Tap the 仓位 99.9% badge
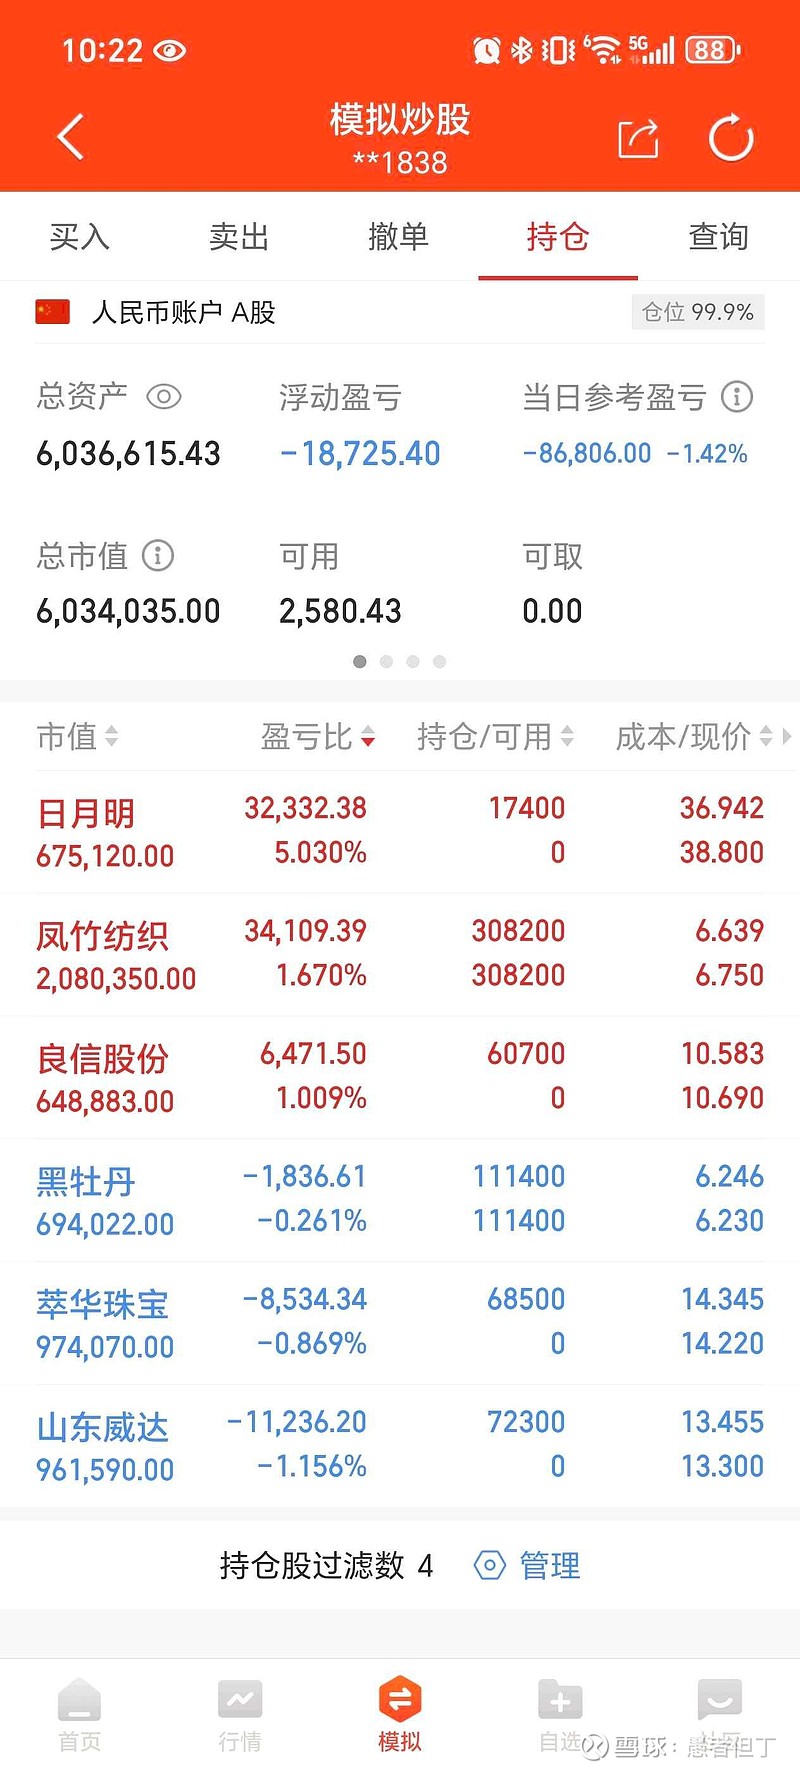Viewport: 800px width, 1772px height. pos(698,312)
